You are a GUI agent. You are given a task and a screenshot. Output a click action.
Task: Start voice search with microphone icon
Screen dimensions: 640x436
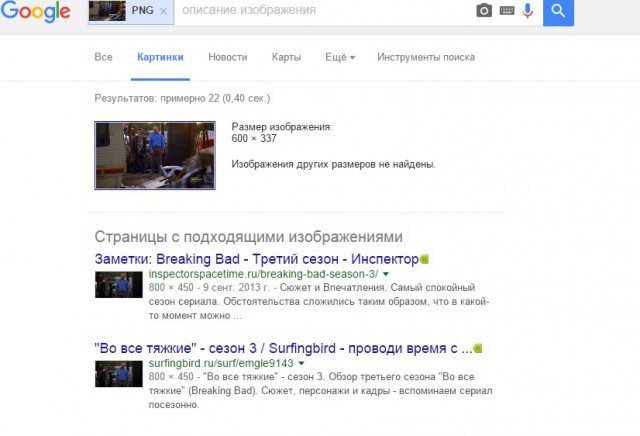click(x=528, y=11)
